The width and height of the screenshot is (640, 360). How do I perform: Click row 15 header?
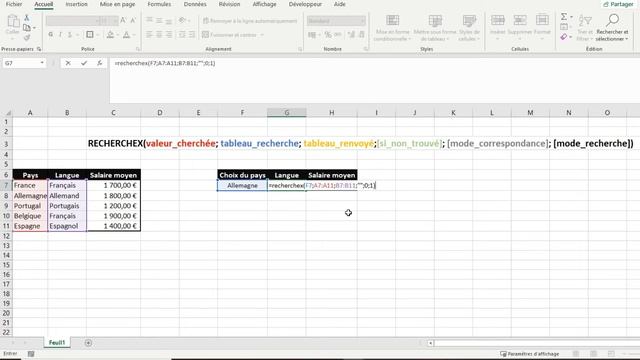(x=6, y=265)
